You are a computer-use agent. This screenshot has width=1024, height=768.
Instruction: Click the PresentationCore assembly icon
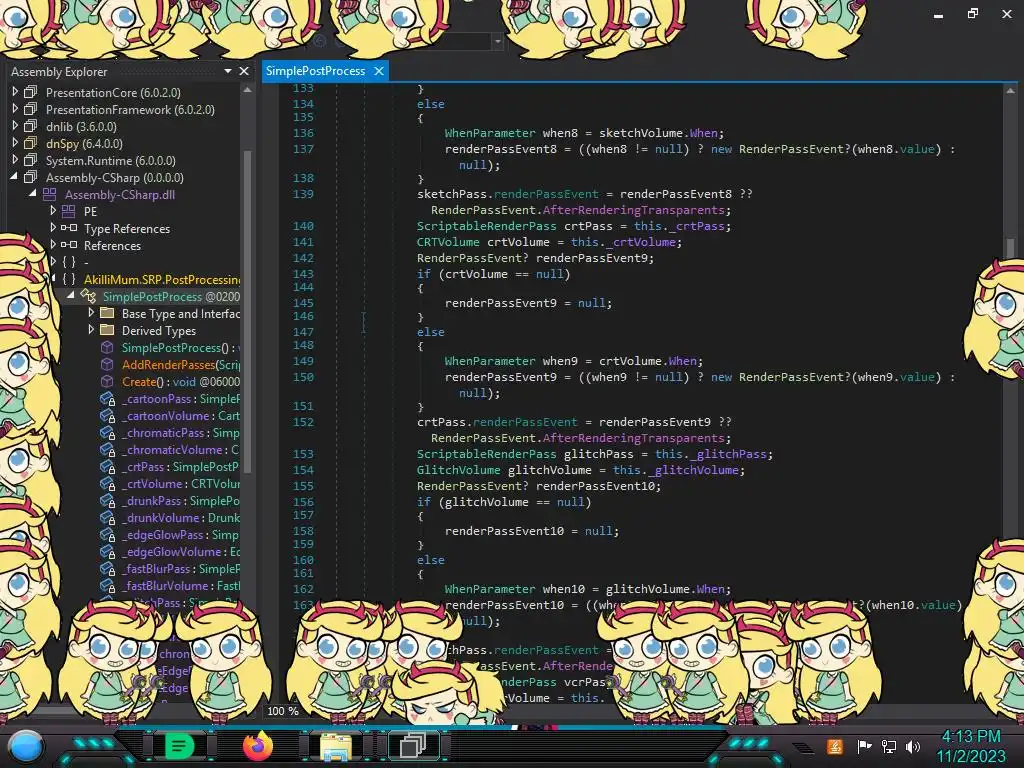click(31, 92)
